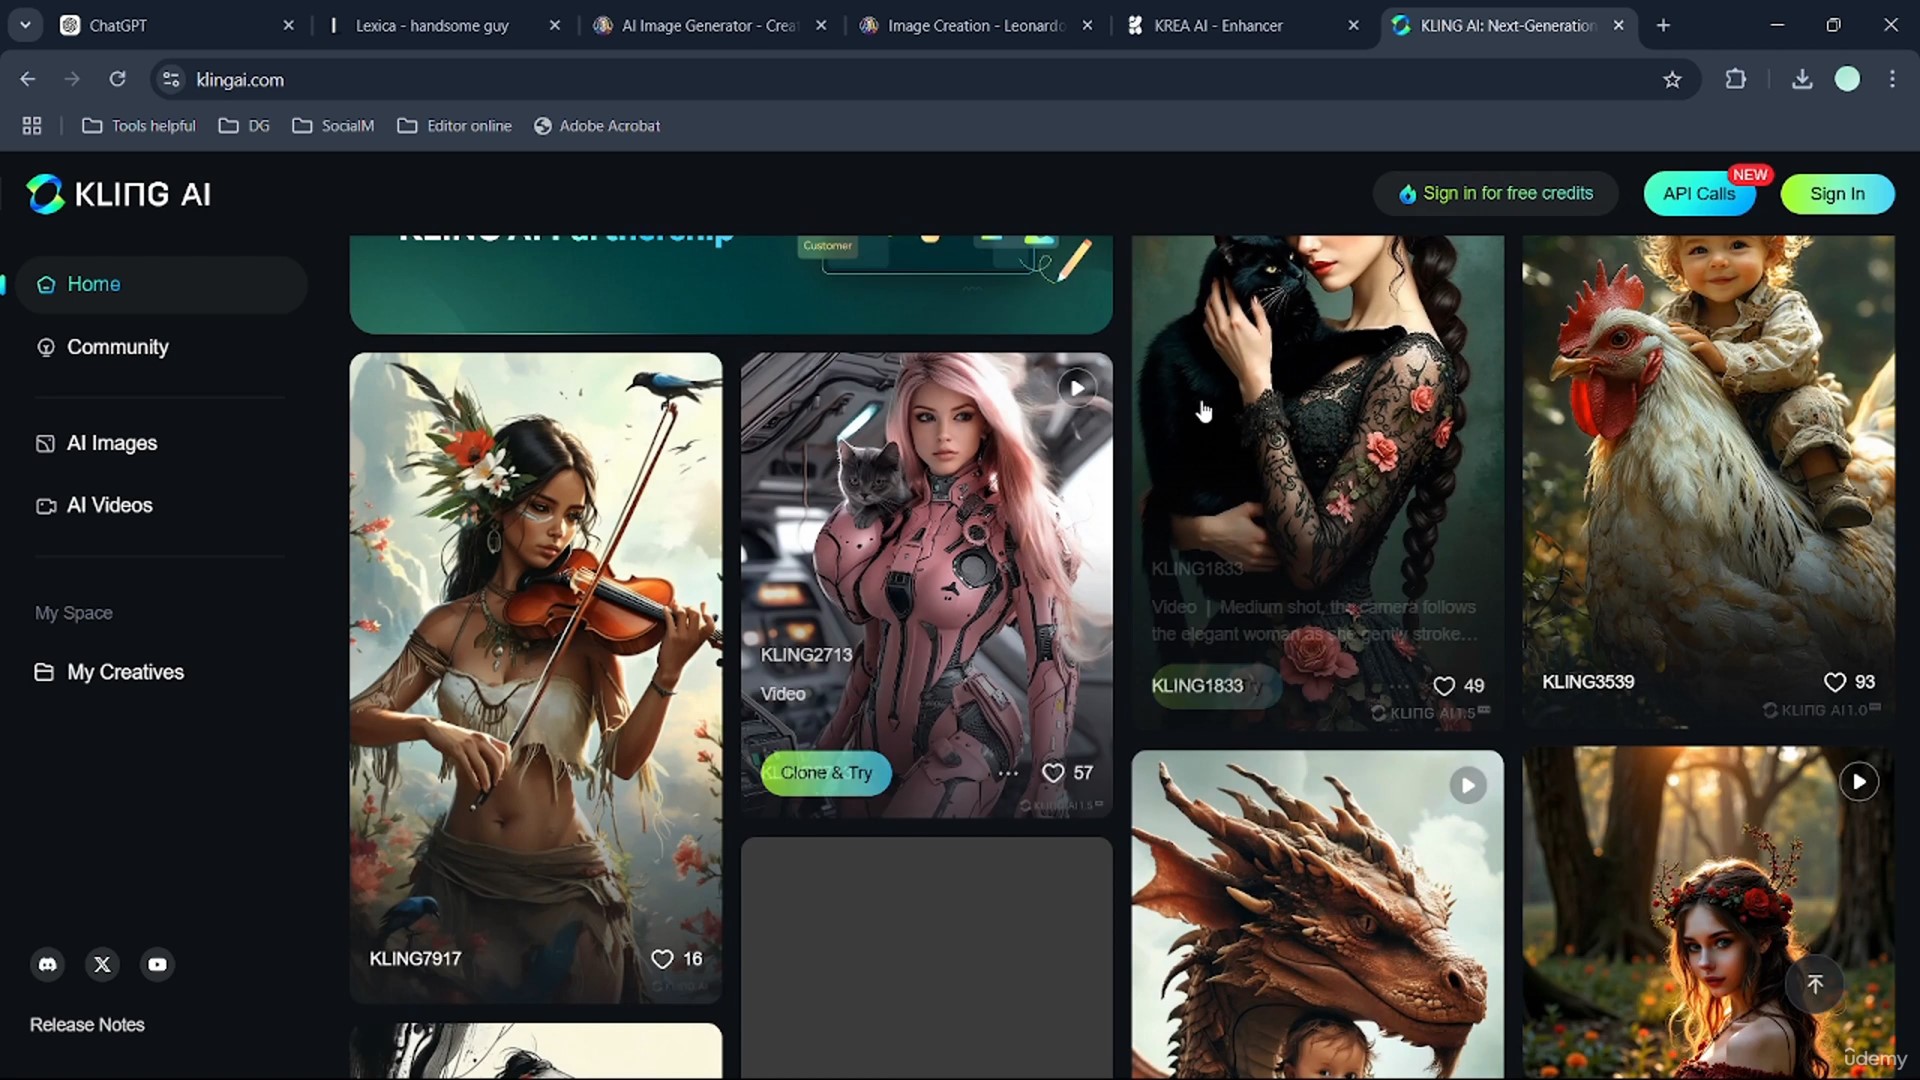This screenshot has width=1920, height=1080.
Task: Bookmark this page with star icon
Action: click(1672, 80)
